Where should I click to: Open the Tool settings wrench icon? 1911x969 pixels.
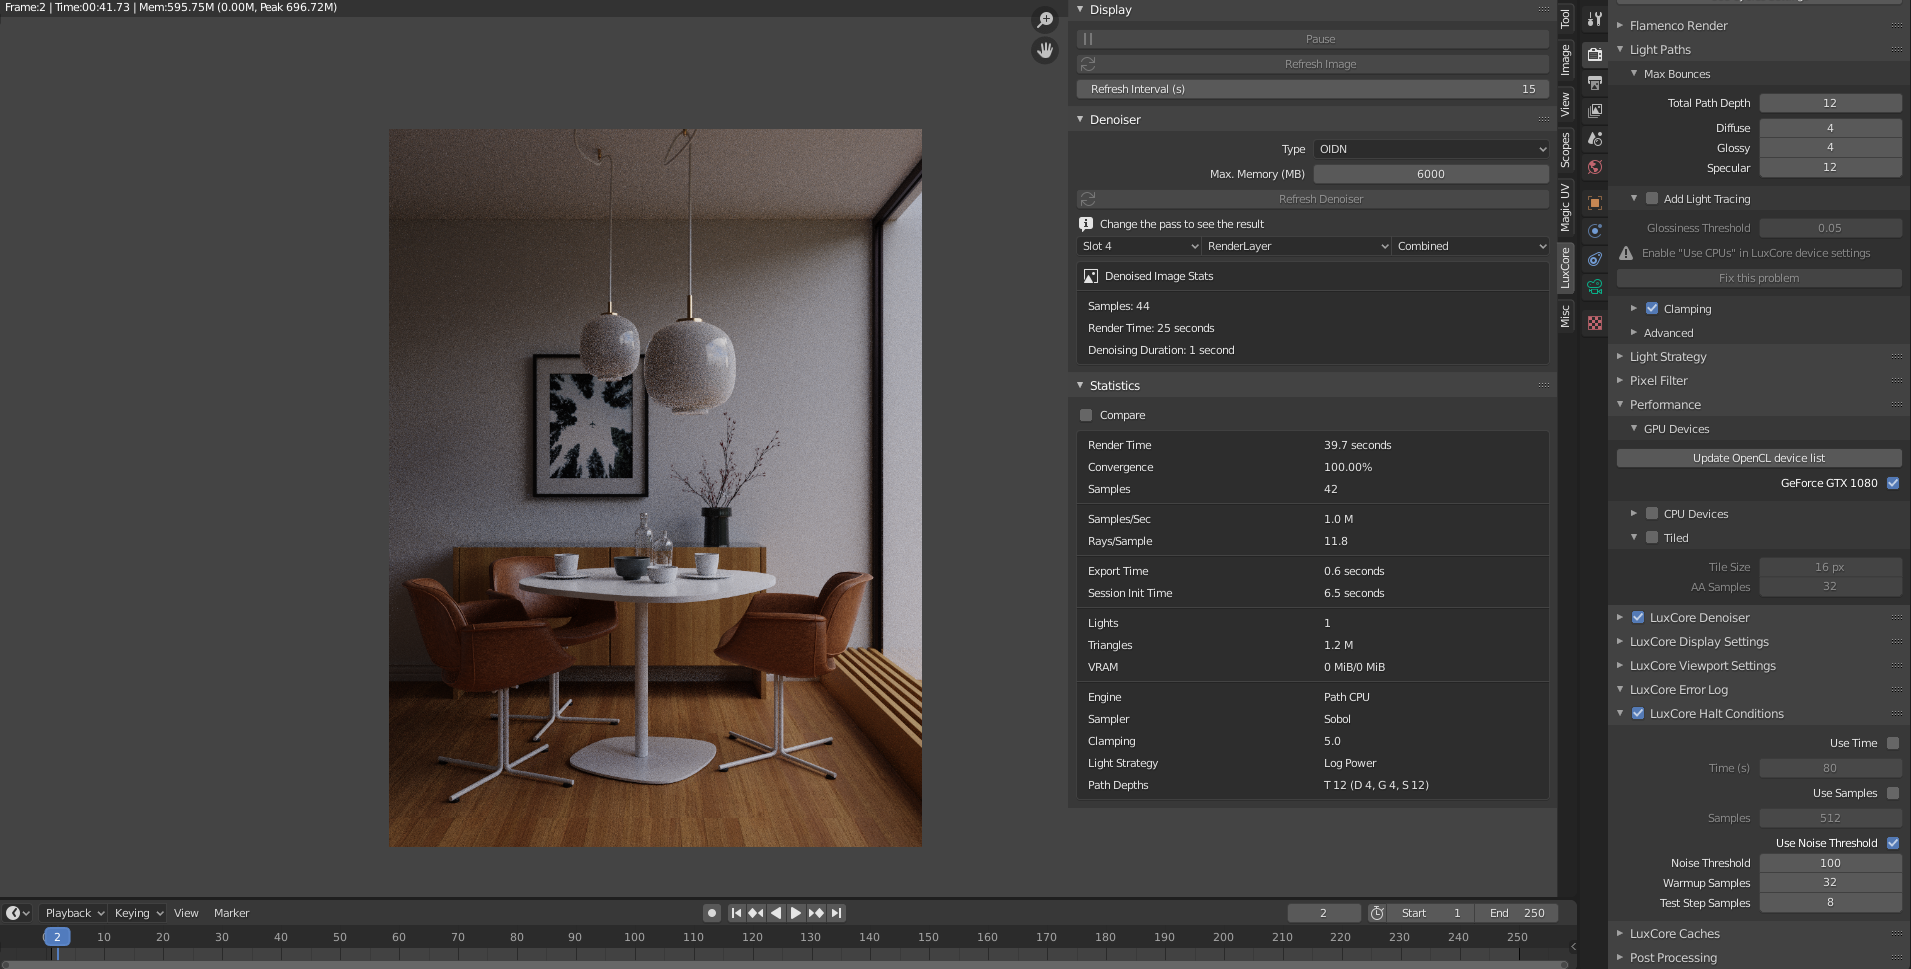(x=1595, y=19)
